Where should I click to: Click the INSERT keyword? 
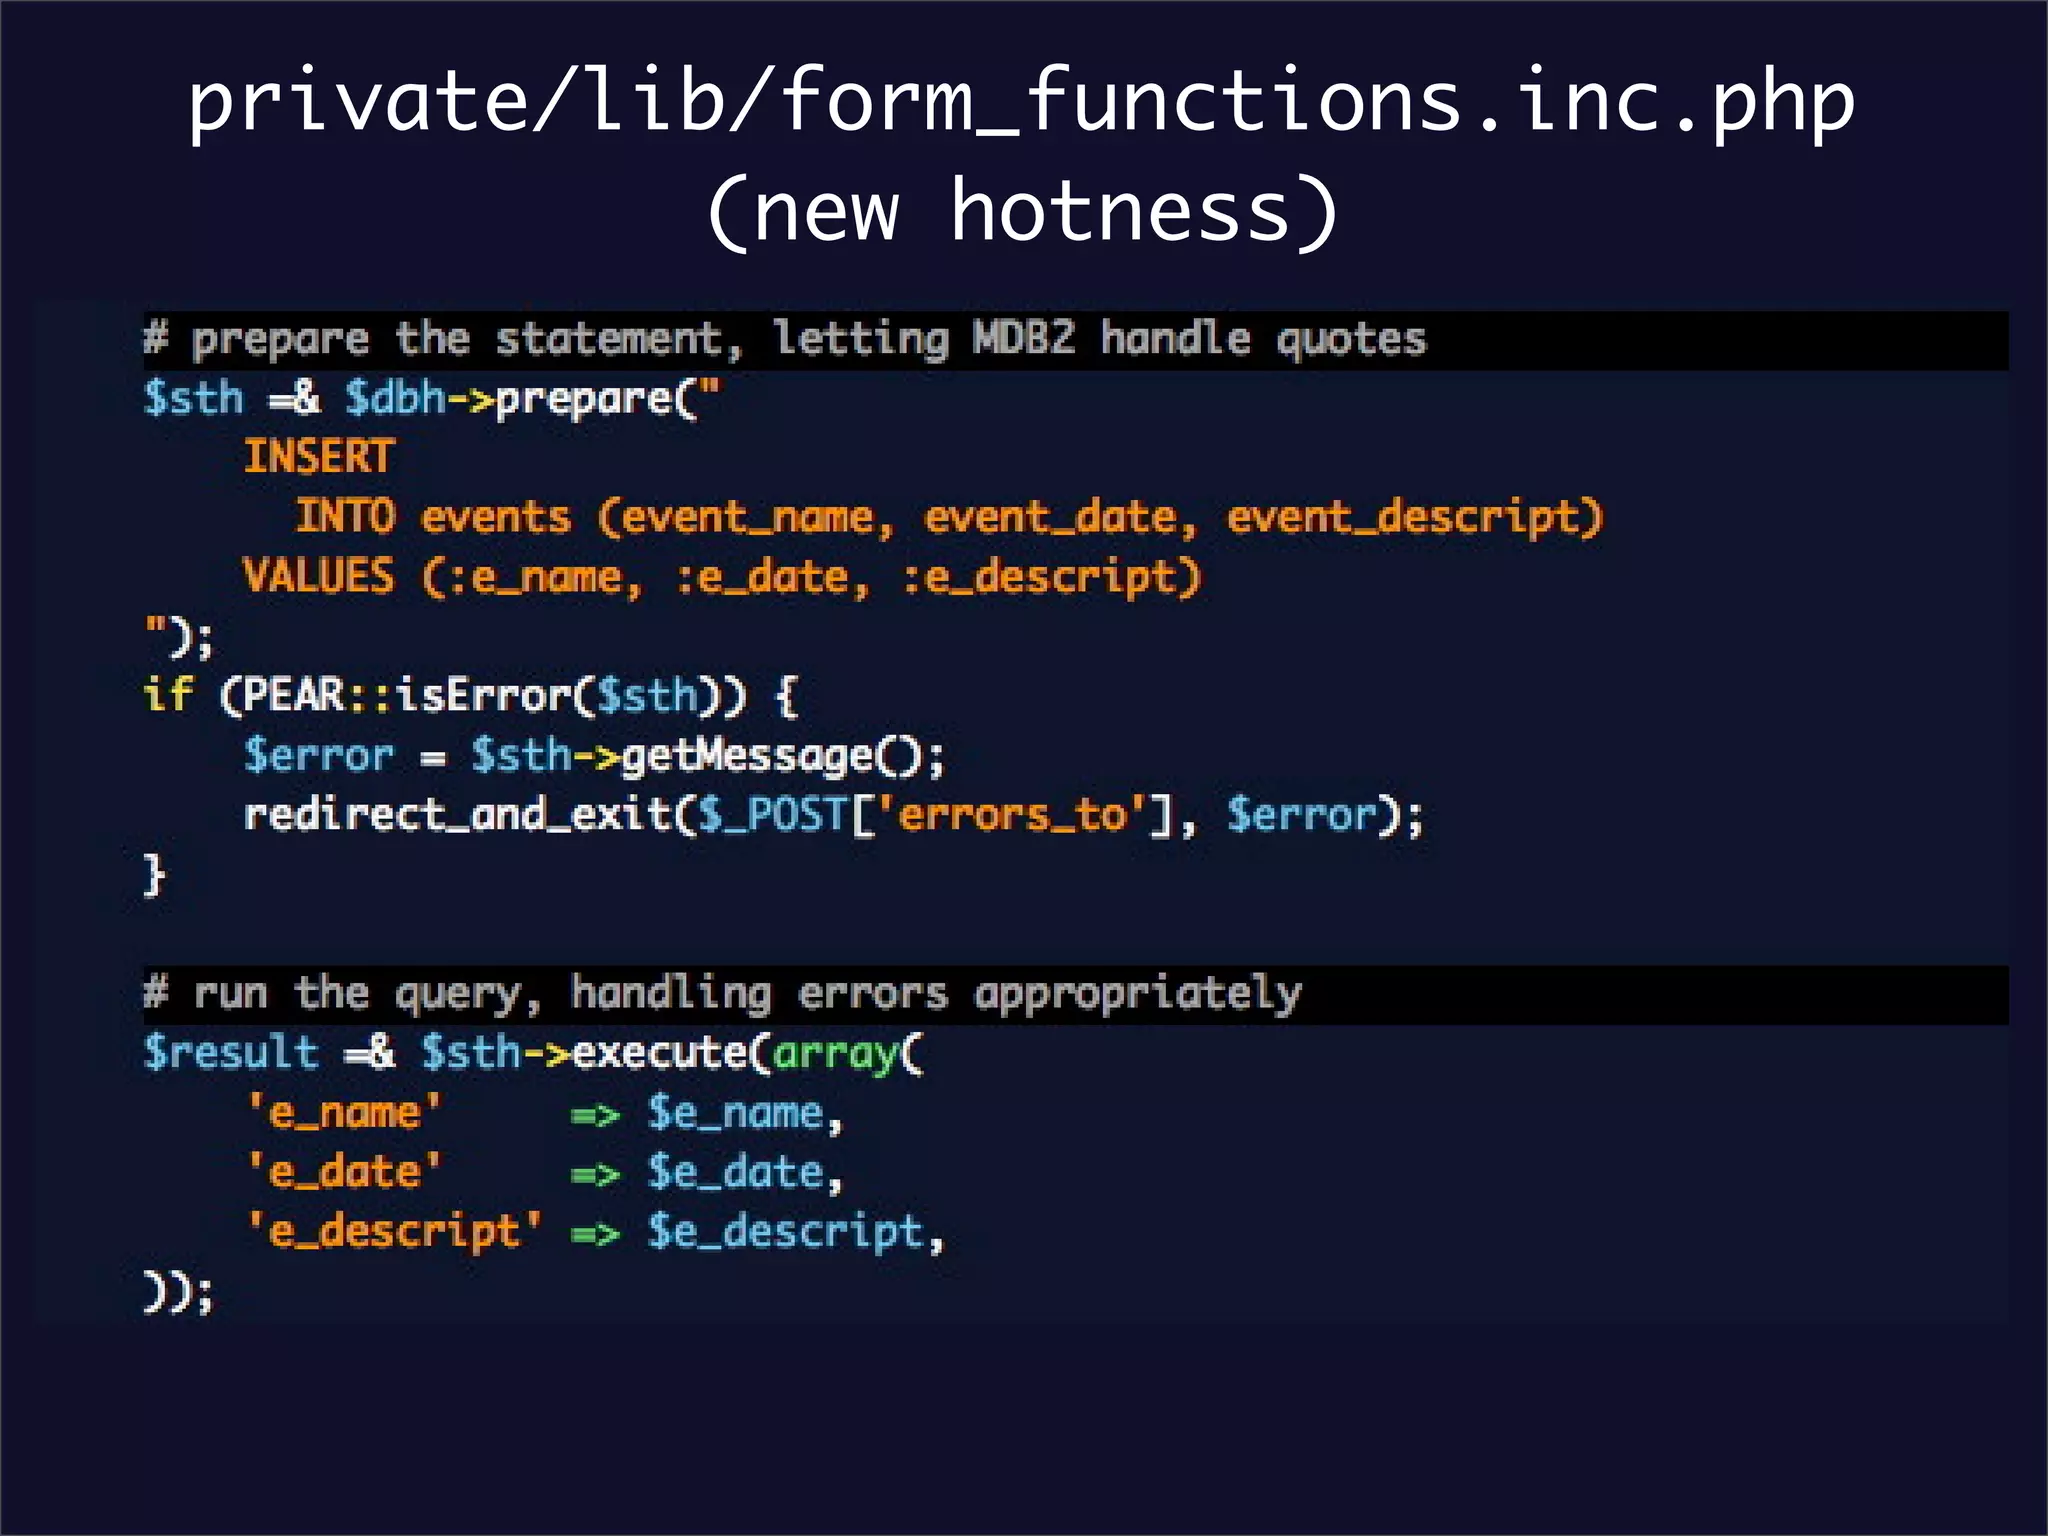pos(318,458)
